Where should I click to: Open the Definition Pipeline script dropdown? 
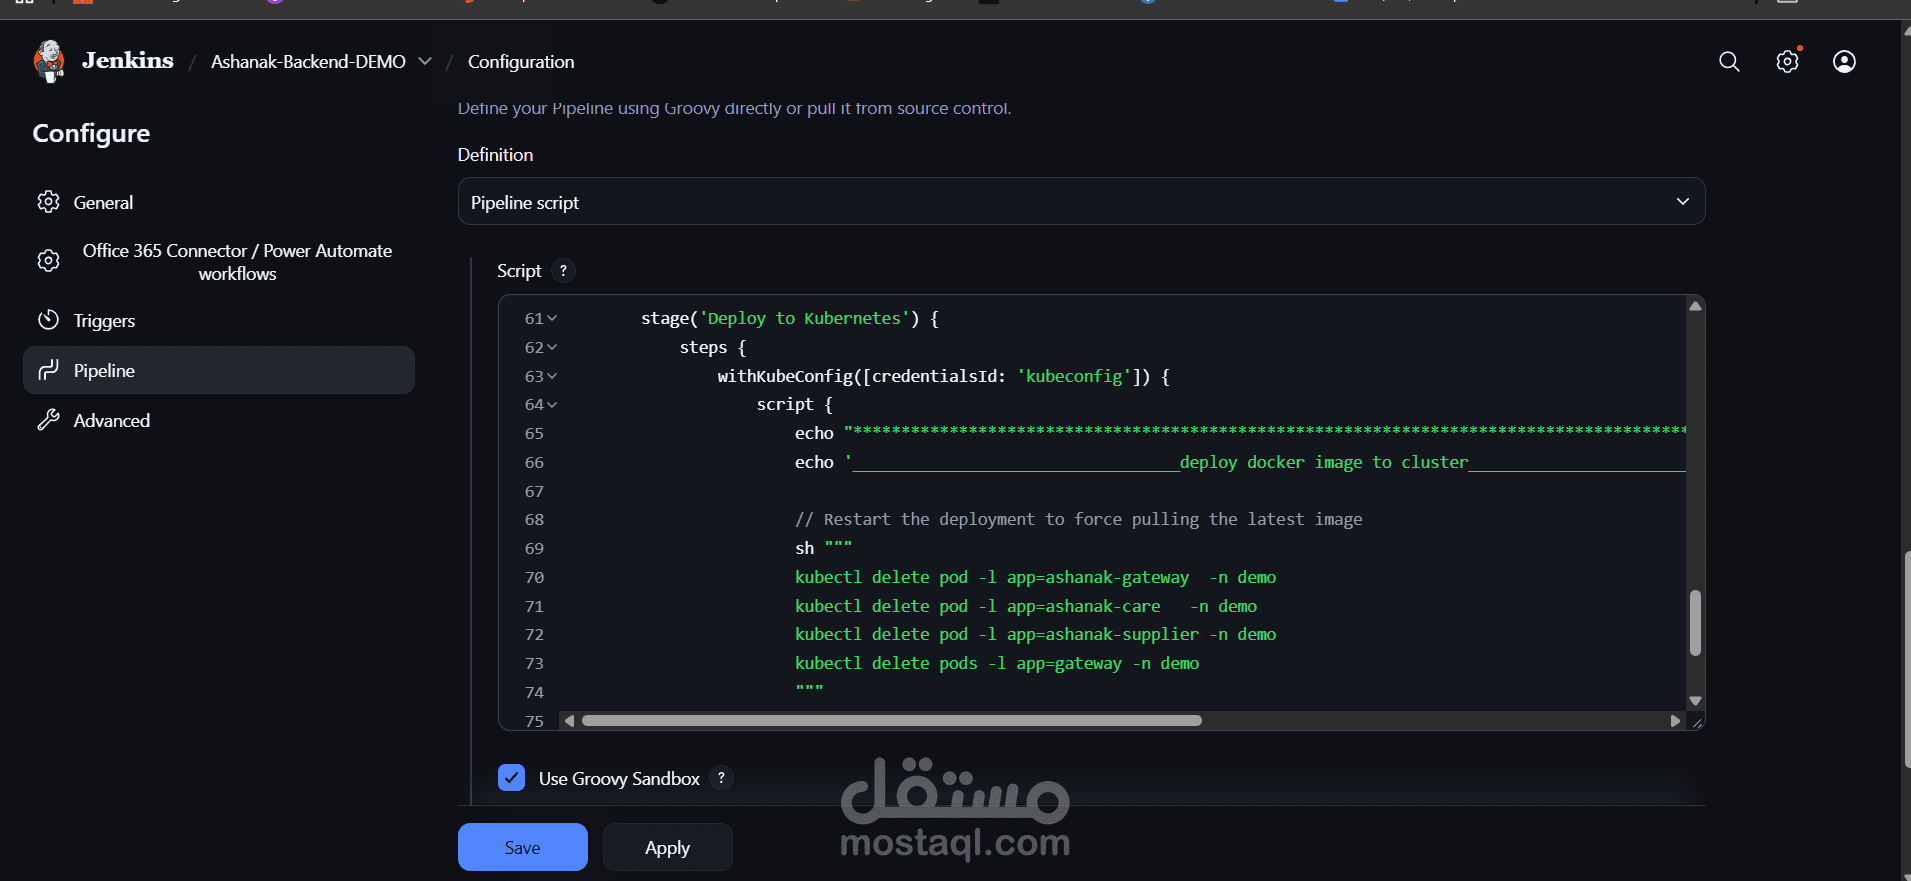1081,202
